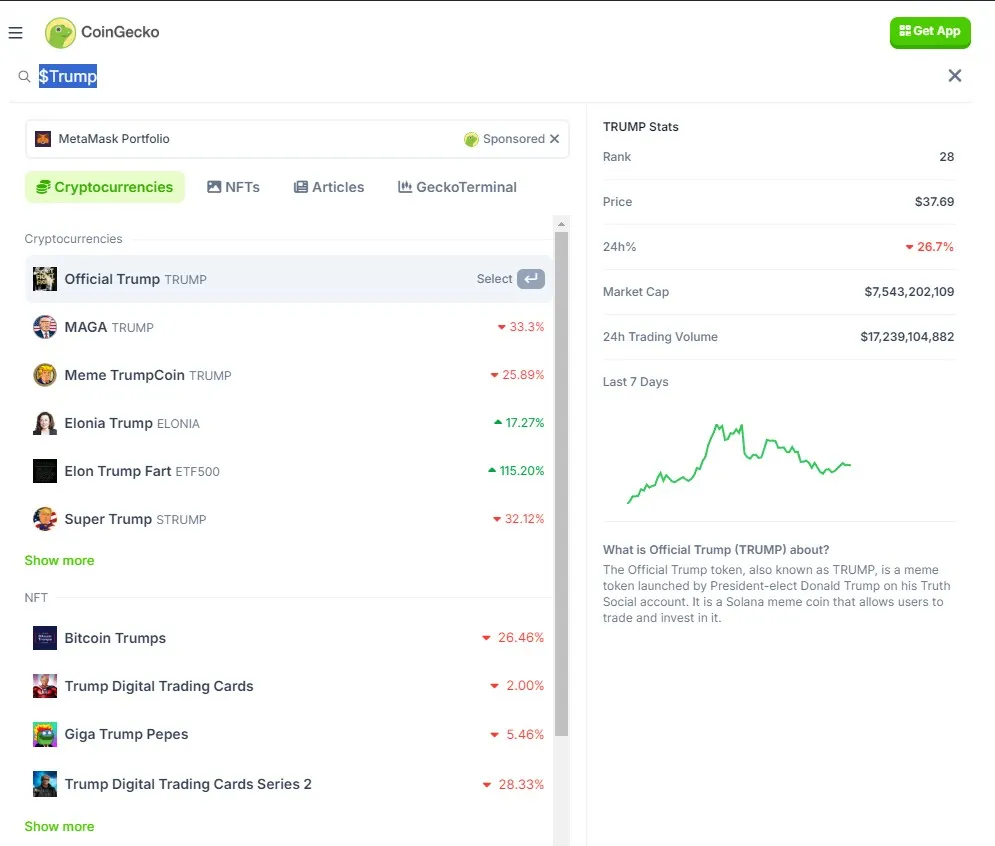Click the scrollbar up arrow
995x846 pixels.
pos(561,224)
